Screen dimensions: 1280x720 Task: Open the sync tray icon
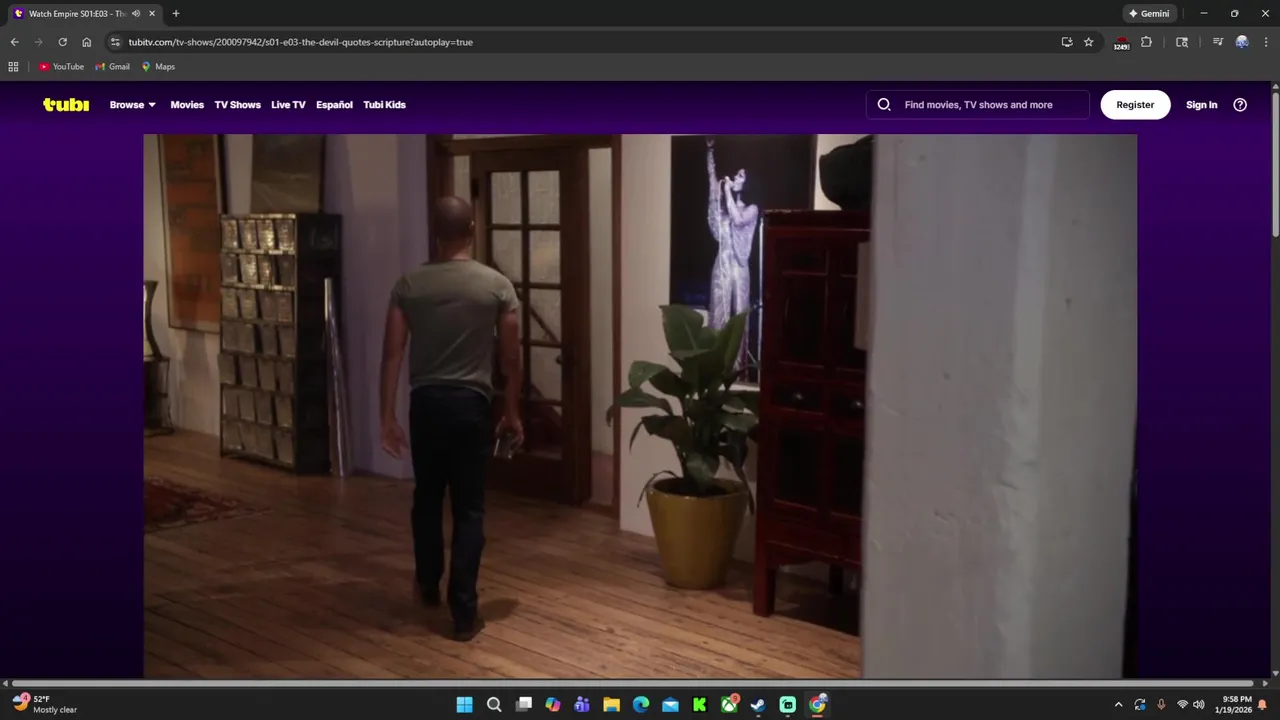(x=1140, y=705)
